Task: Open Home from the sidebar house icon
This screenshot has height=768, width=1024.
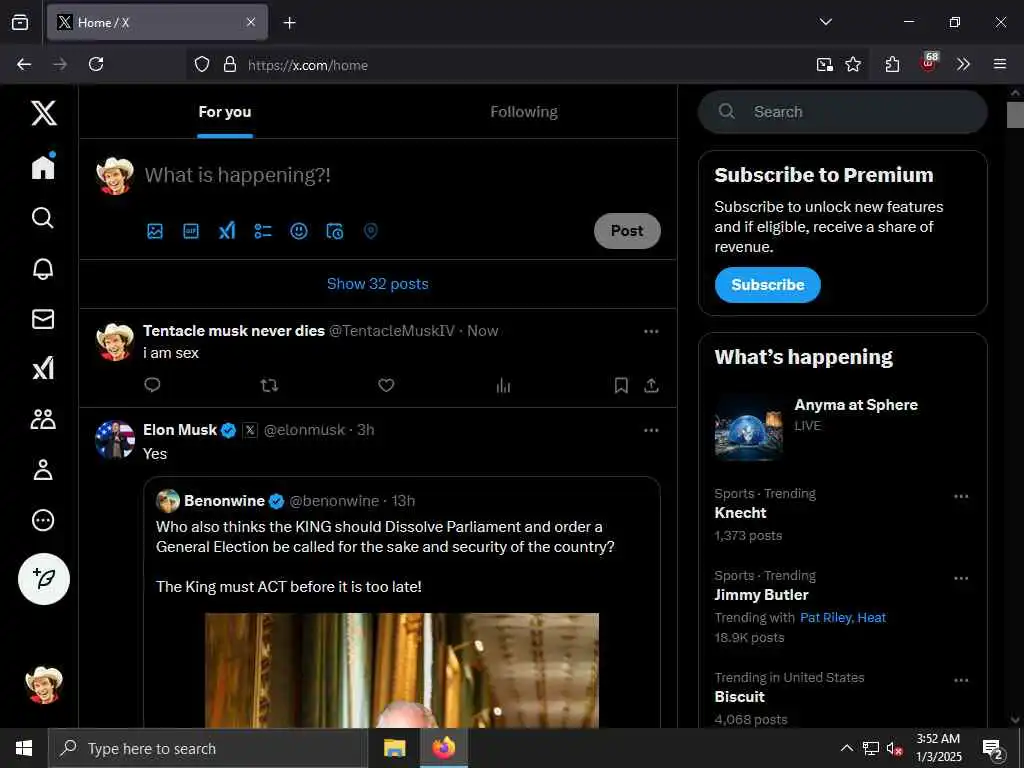Action: [x=43, y=166]
